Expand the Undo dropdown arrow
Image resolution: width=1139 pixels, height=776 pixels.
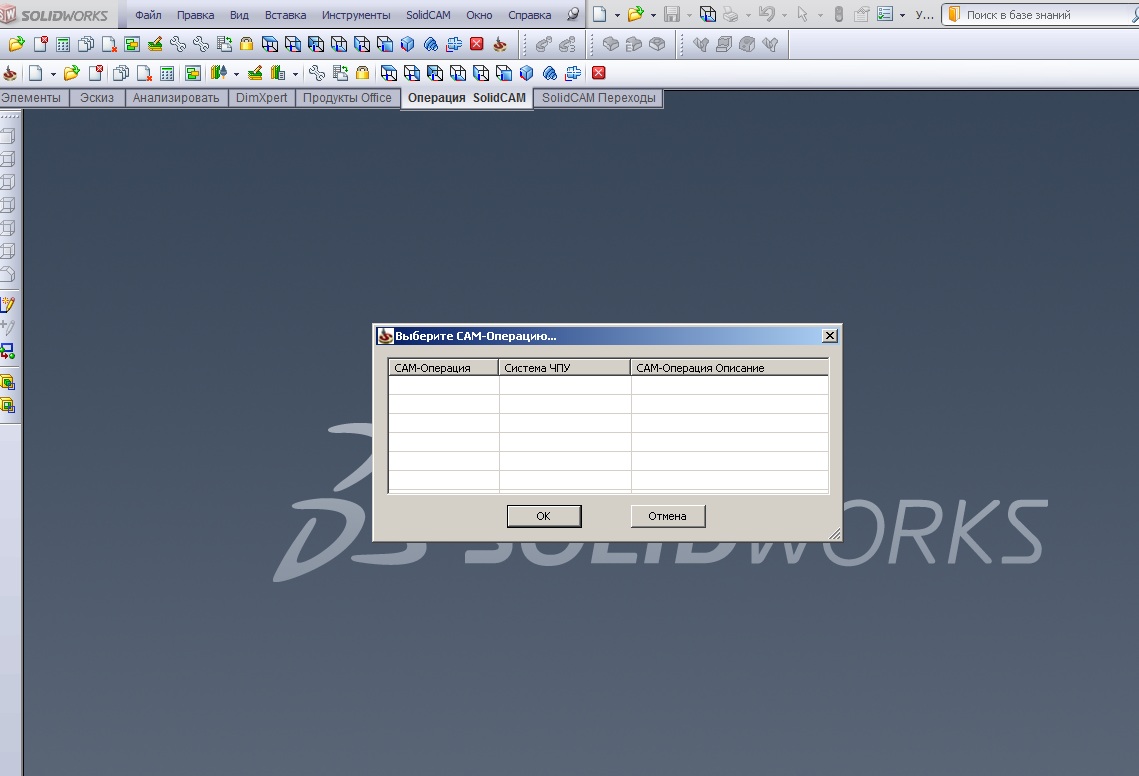point(785,15)
